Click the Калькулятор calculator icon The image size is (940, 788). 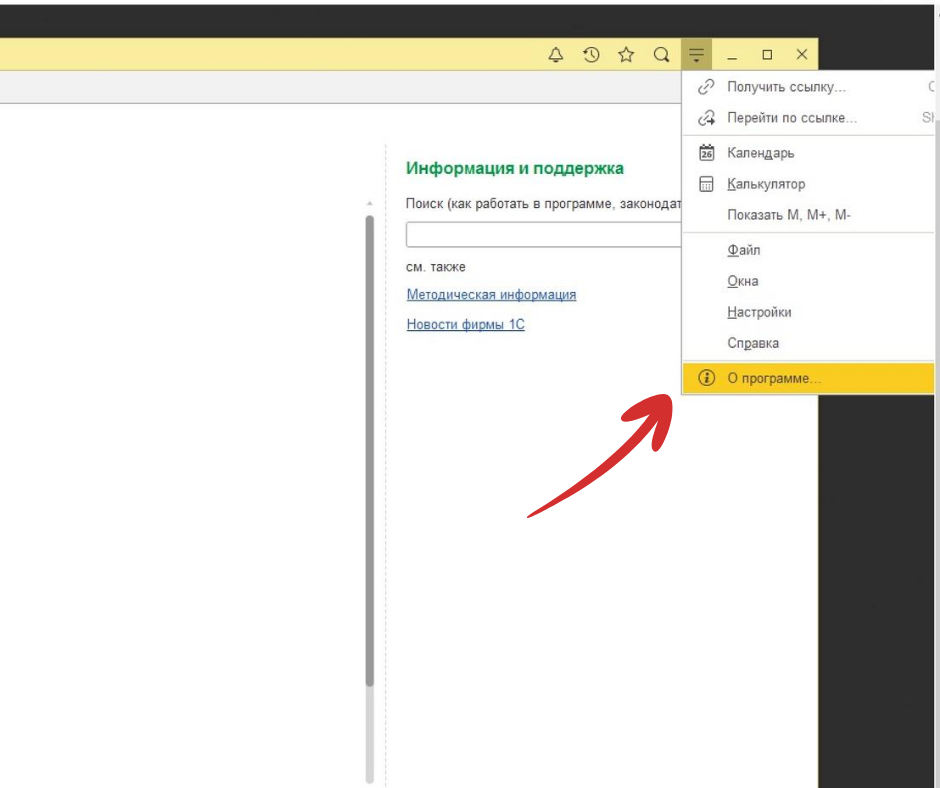pos(707,184)
